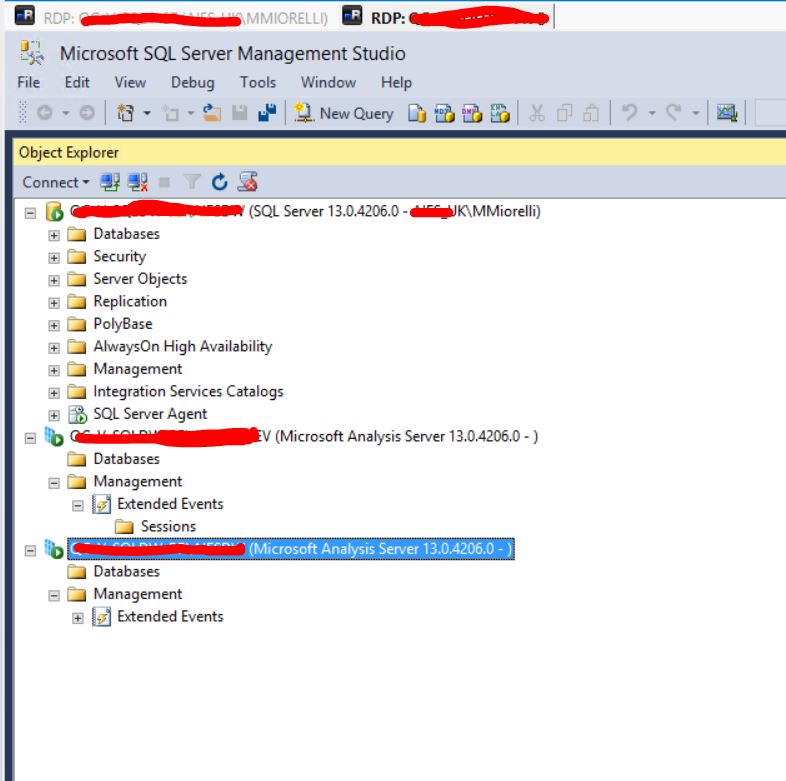The width and height of the screenshot is (786, 781).
Task: Open the Help menu
Action: pos(396,82)
